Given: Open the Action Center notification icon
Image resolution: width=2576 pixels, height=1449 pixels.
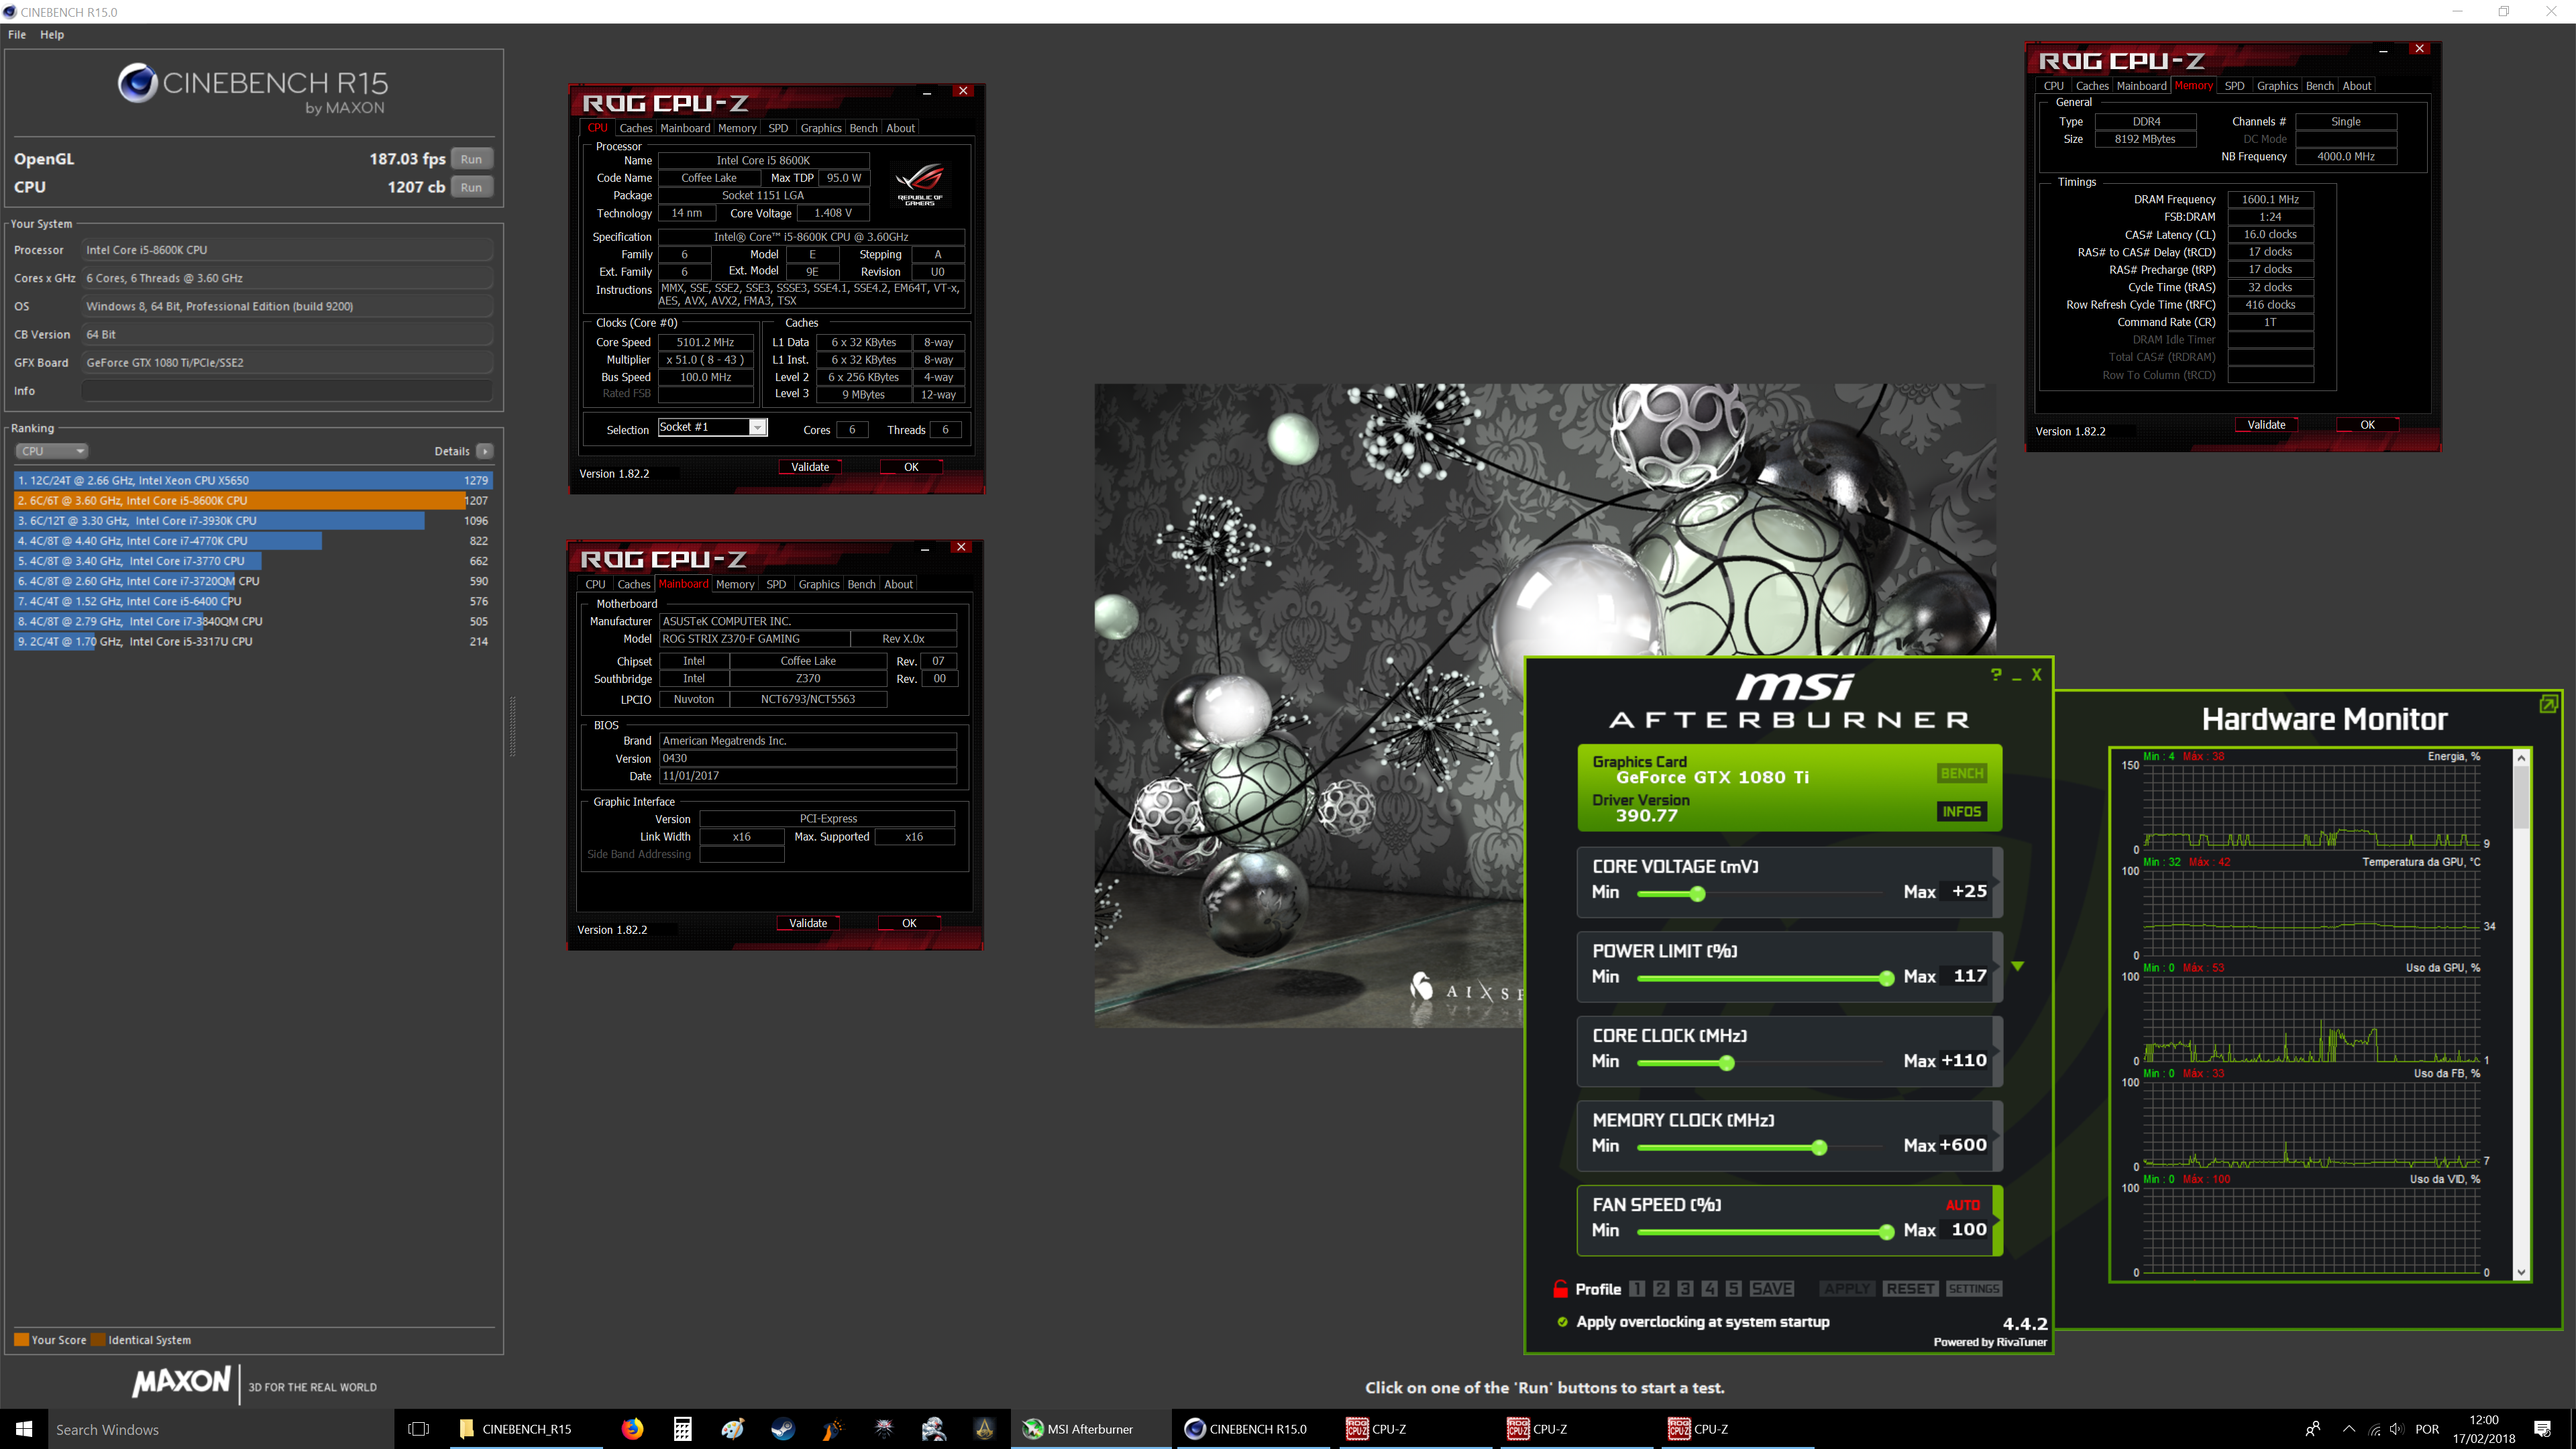Looking at the screenshot, I should (2543, 1429).
